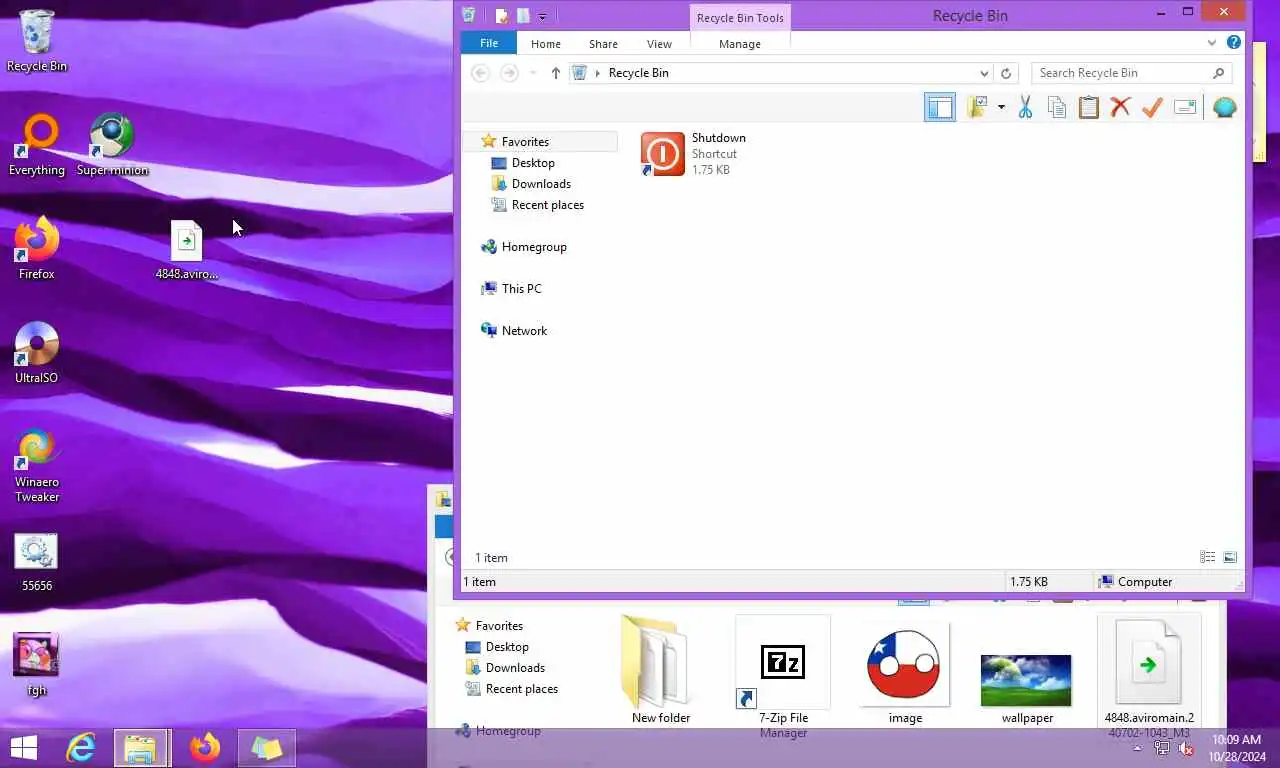Open the Customize Quick Access Toolbar dropdown
Image resolution: width=1280 pixels, height=768 pixels.
[x=542, y=16]
